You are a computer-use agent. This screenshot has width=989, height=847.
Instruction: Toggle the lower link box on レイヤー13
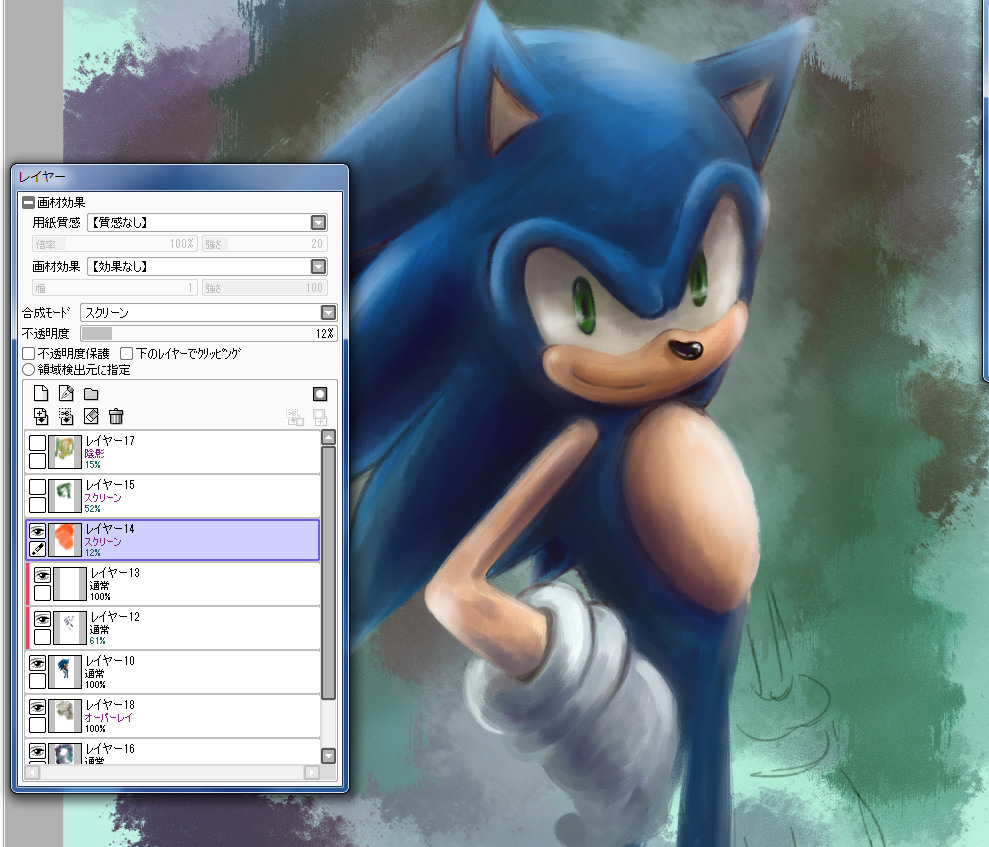[x=42, y=593]
